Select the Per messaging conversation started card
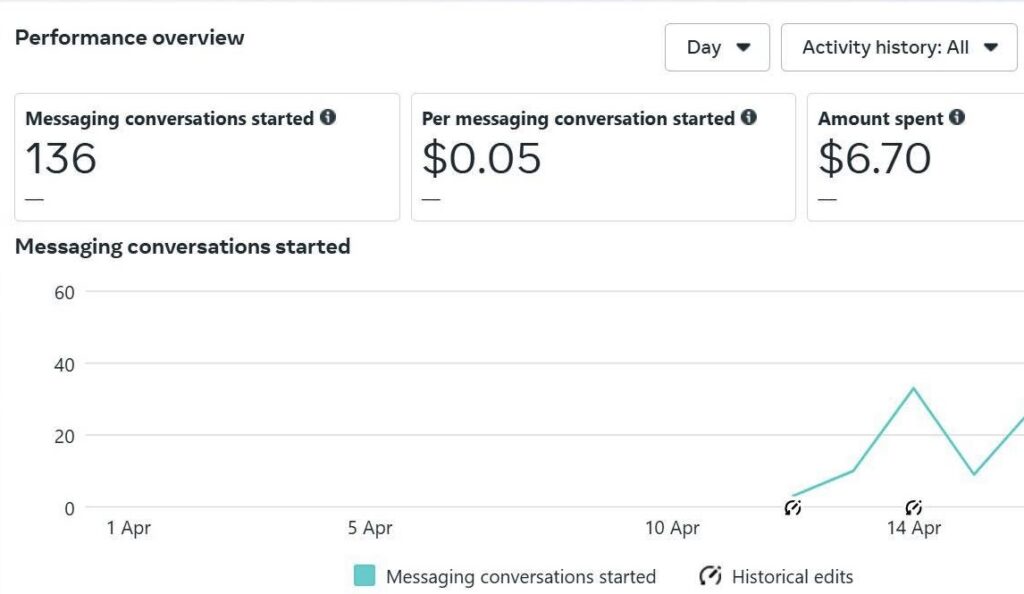This screenshot has height=594, width=1024. pos(603,157)
